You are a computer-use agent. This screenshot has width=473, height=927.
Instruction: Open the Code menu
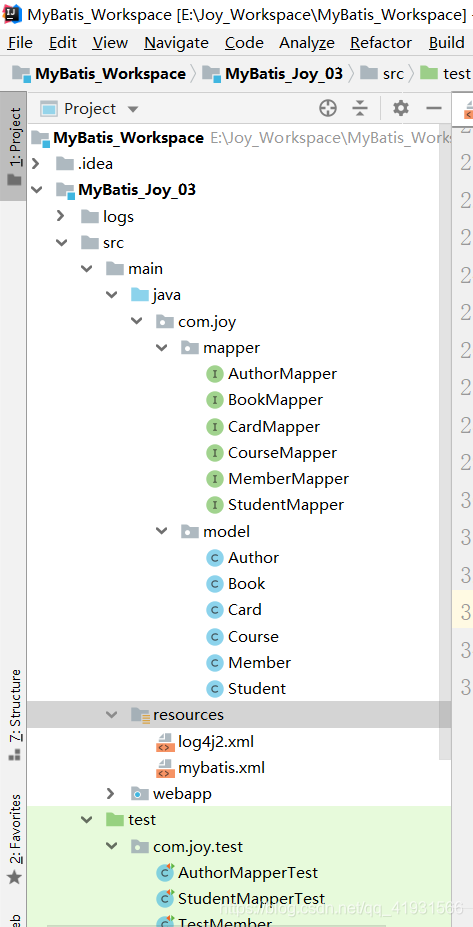click(244, 43)
